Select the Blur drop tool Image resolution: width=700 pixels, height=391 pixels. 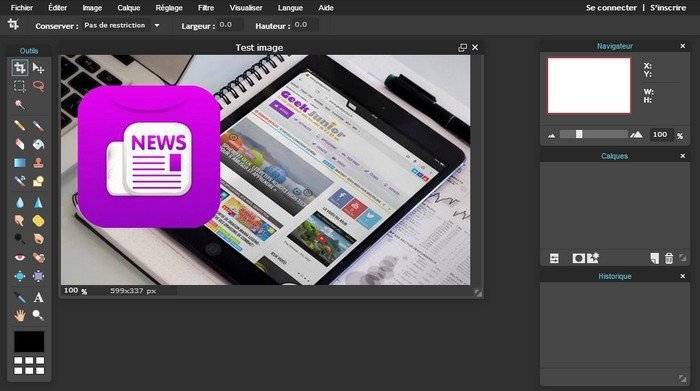coord(20,203)
